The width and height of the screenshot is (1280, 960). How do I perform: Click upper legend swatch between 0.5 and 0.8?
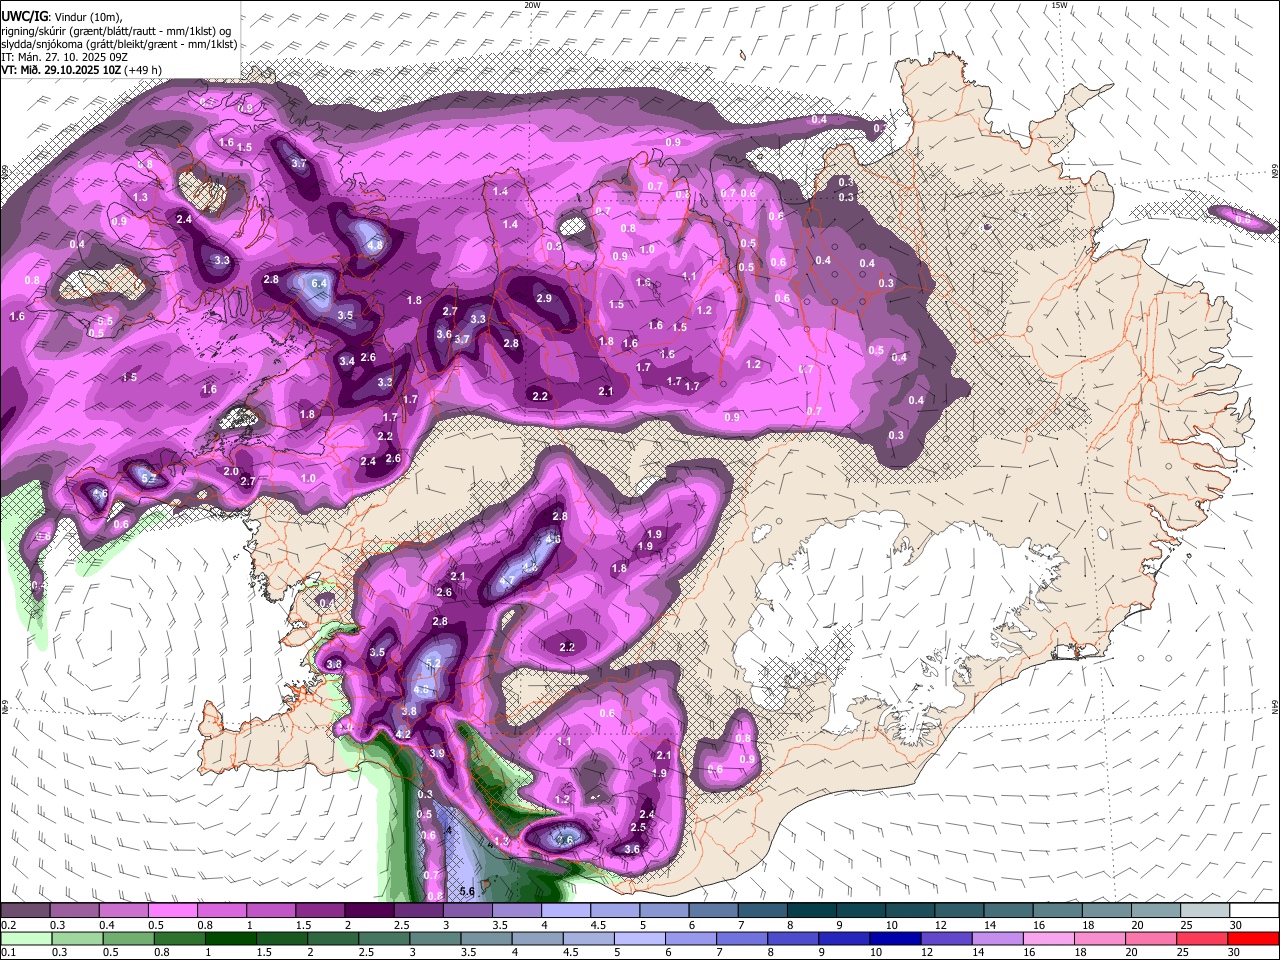(172, 910)
